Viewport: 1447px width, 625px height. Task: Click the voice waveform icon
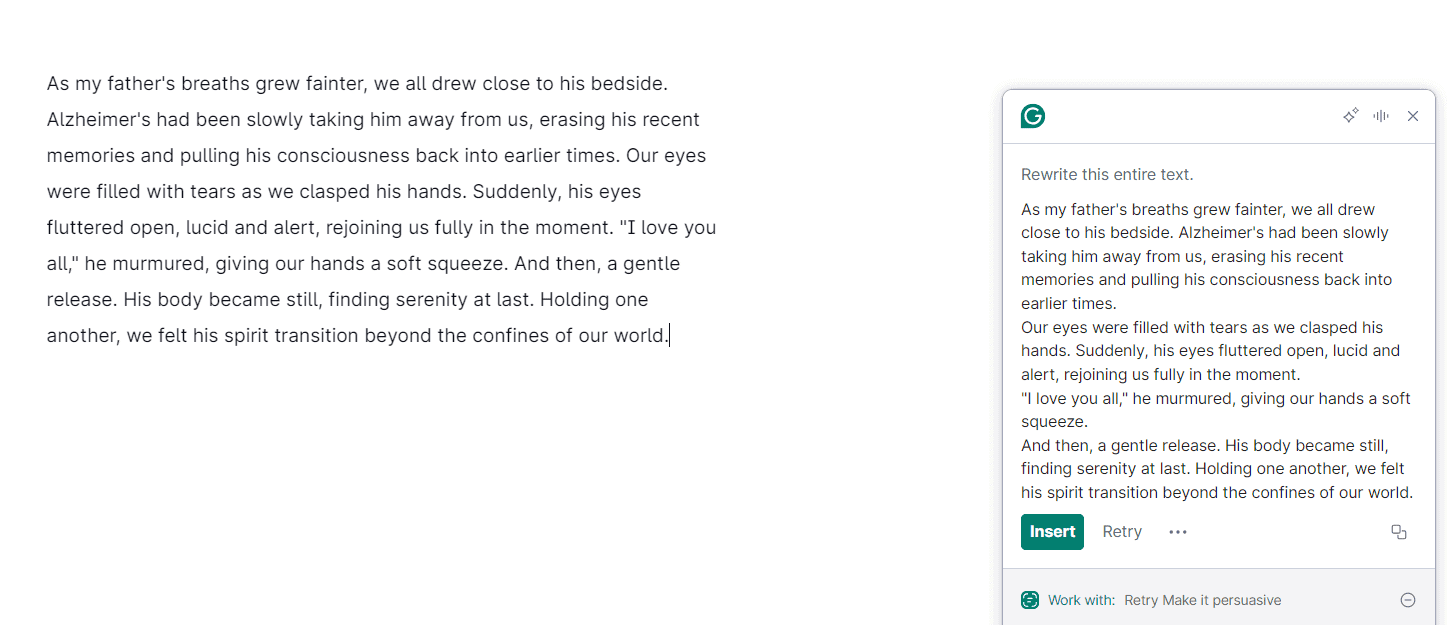tap(1381, 116)
